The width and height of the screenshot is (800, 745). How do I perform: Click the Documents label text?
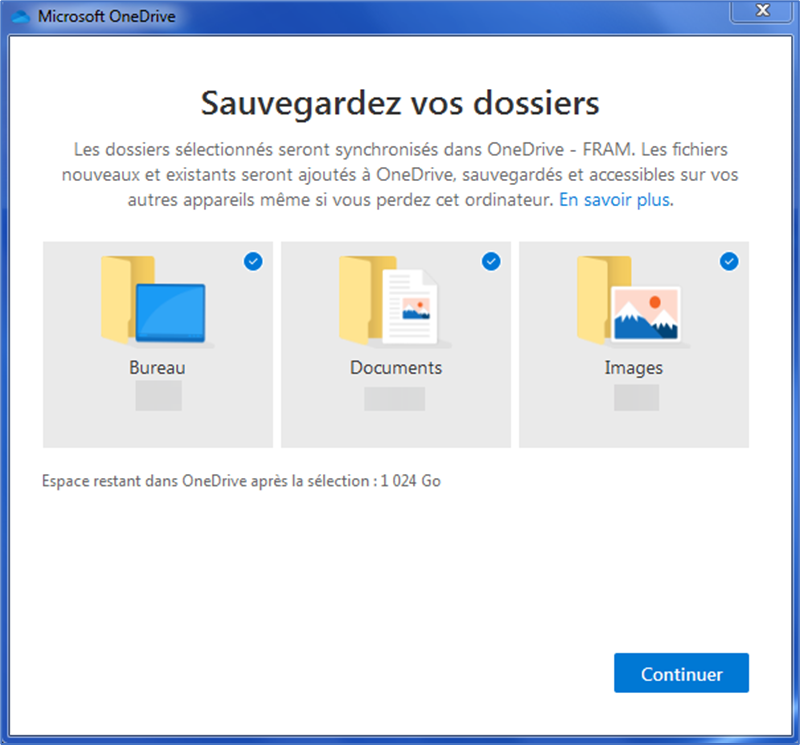(396, 367)
